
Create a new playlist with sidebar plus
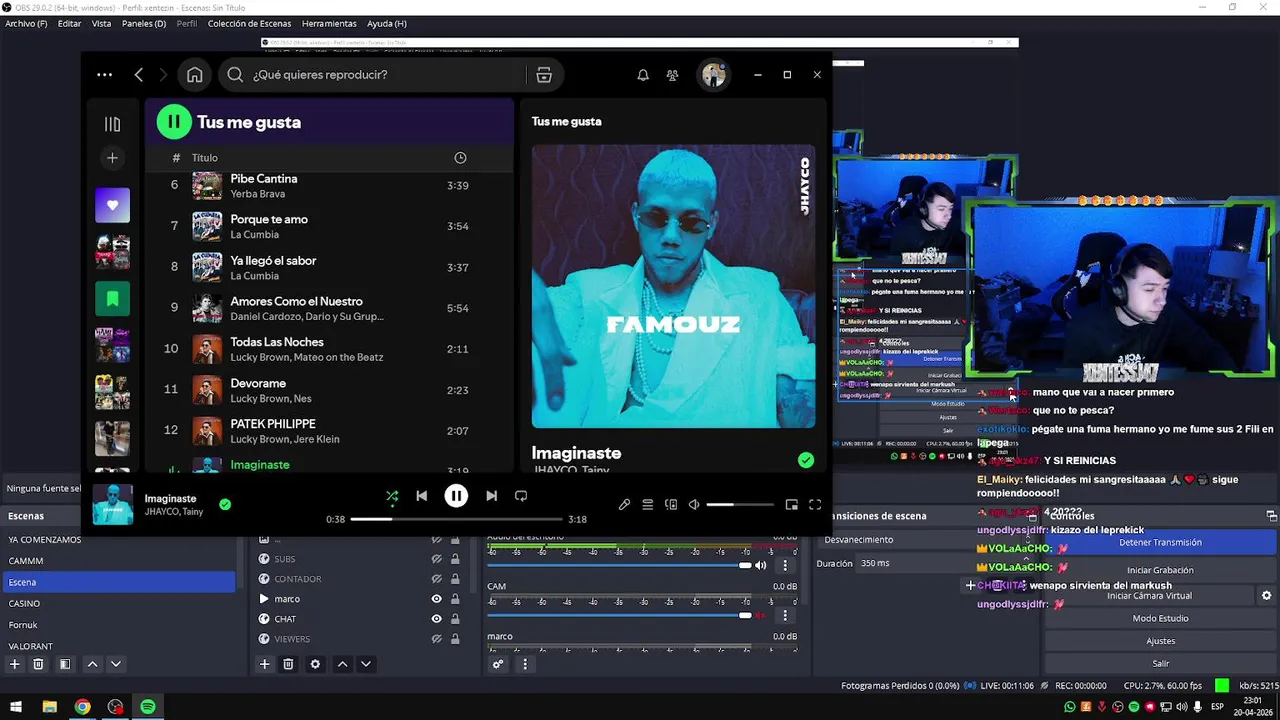pos(112,158)
